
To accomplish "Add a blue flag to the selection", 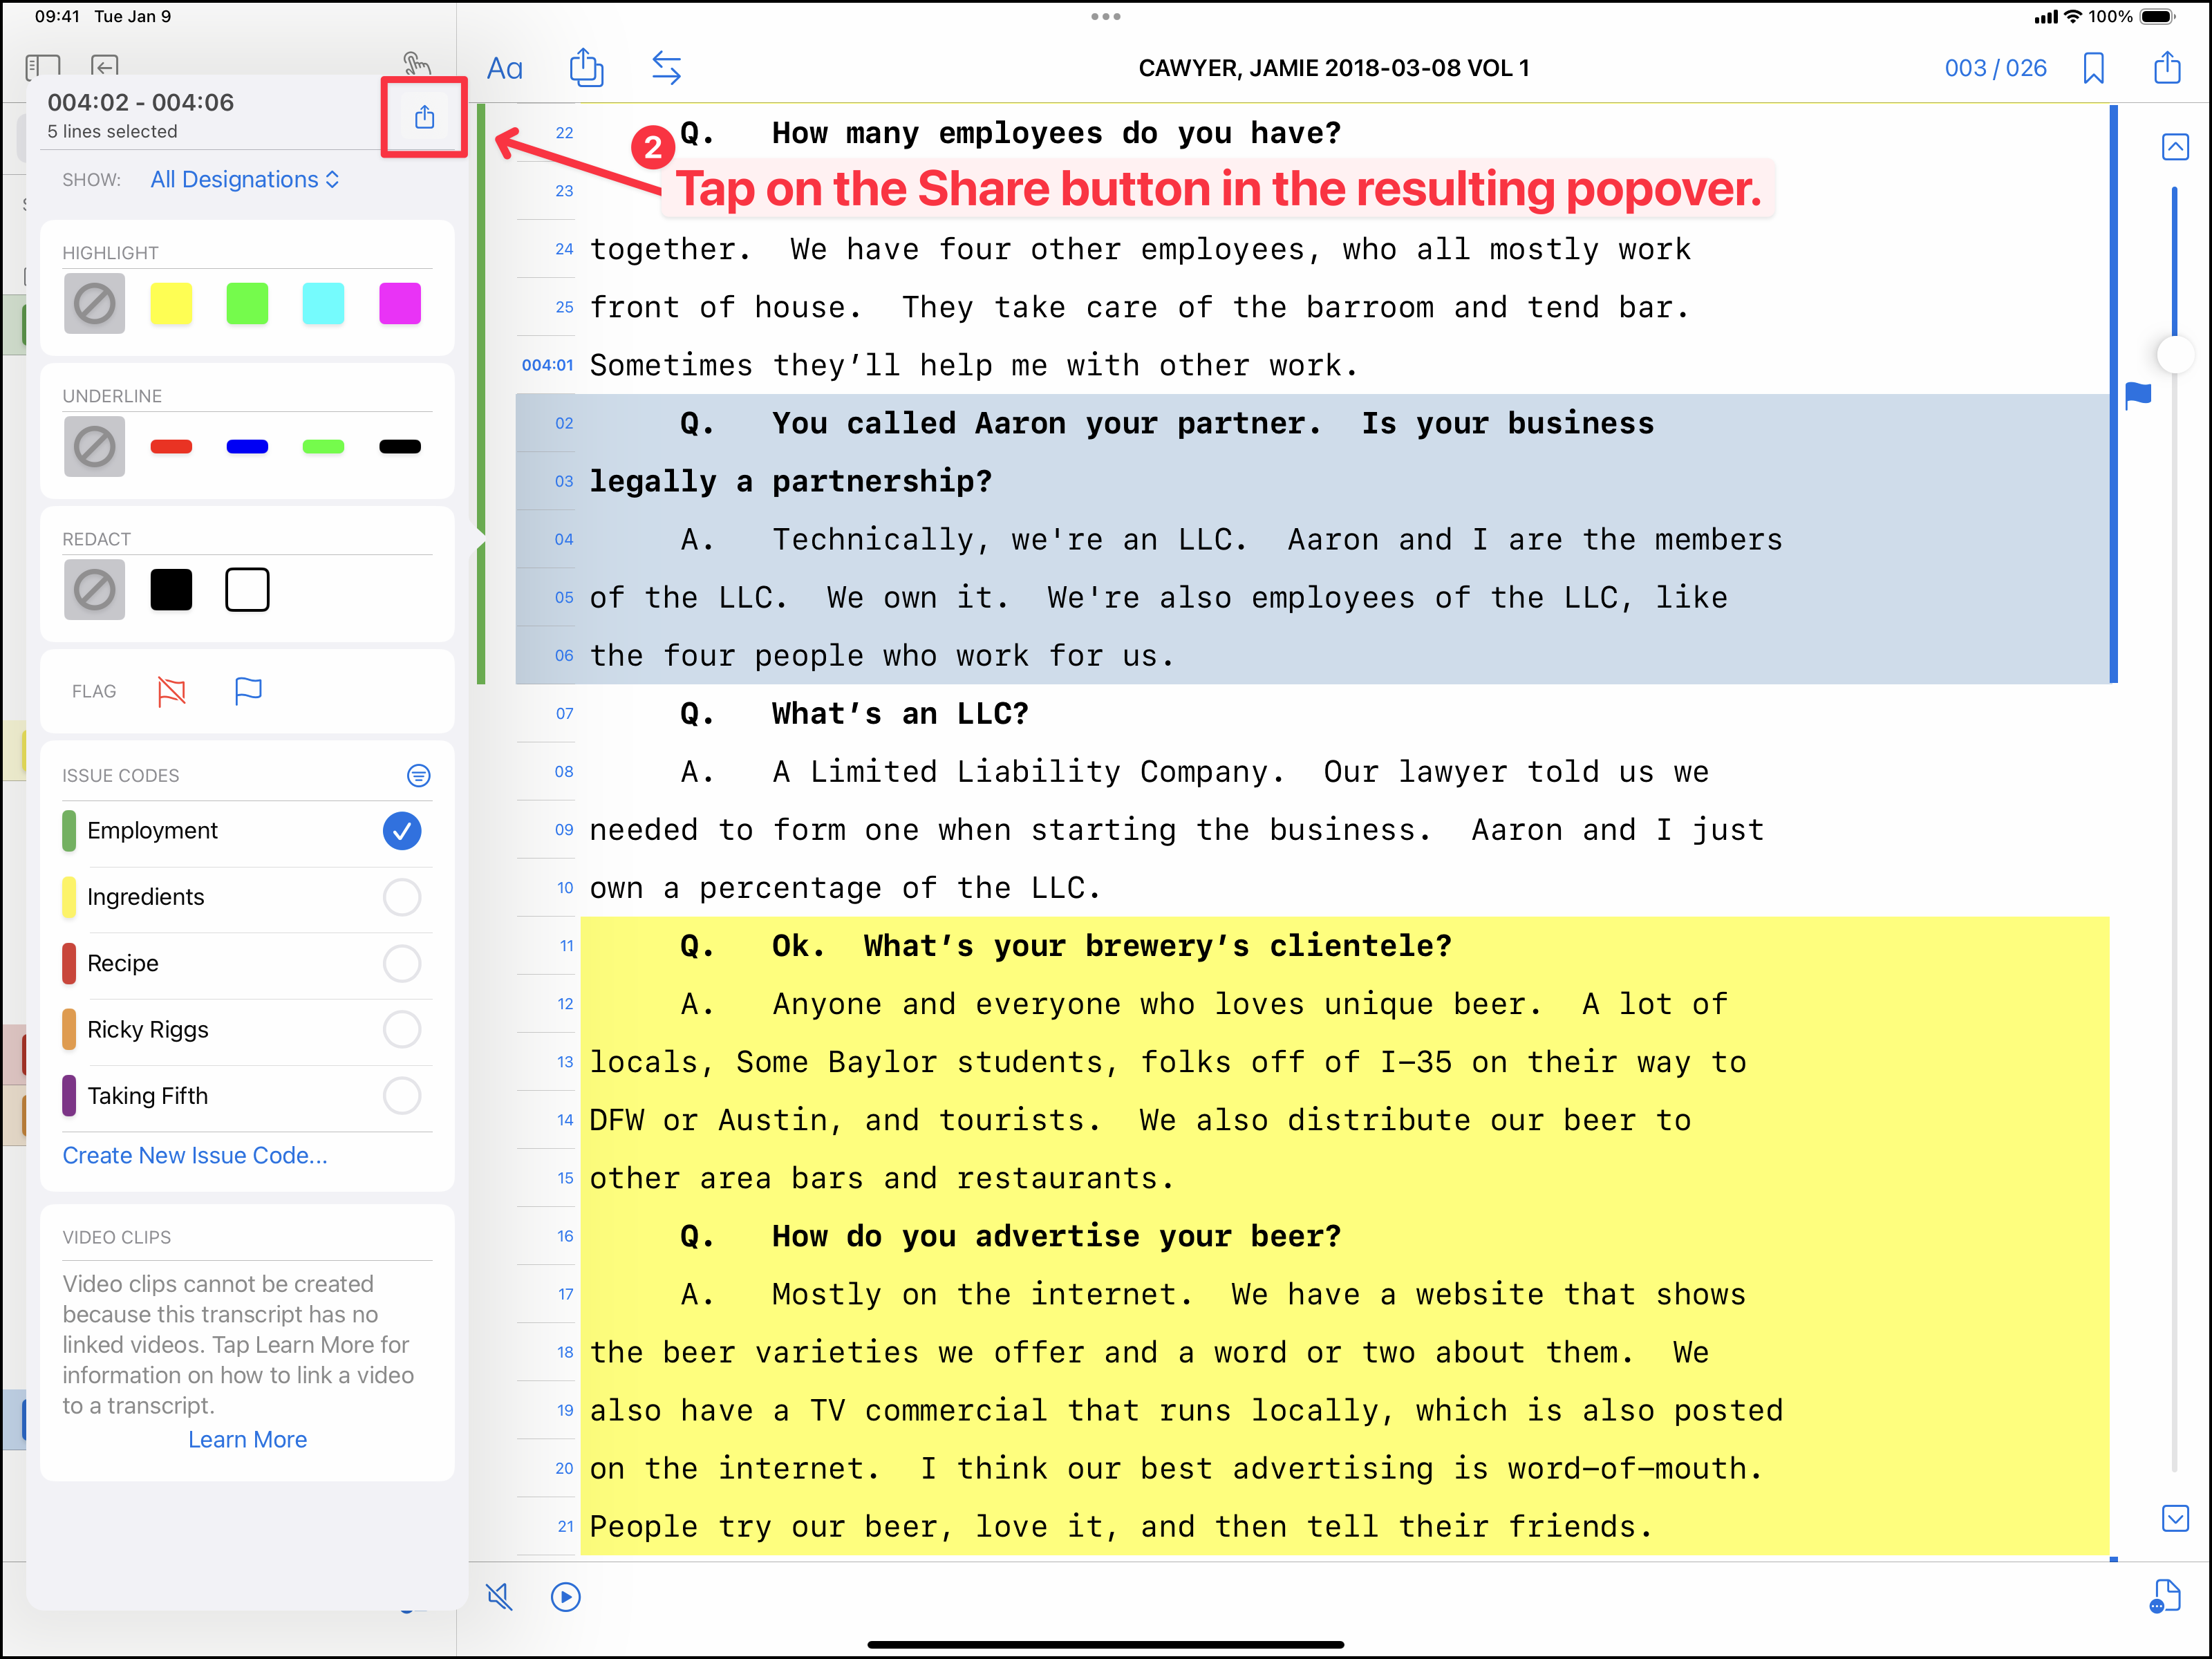I will point(247,691).
